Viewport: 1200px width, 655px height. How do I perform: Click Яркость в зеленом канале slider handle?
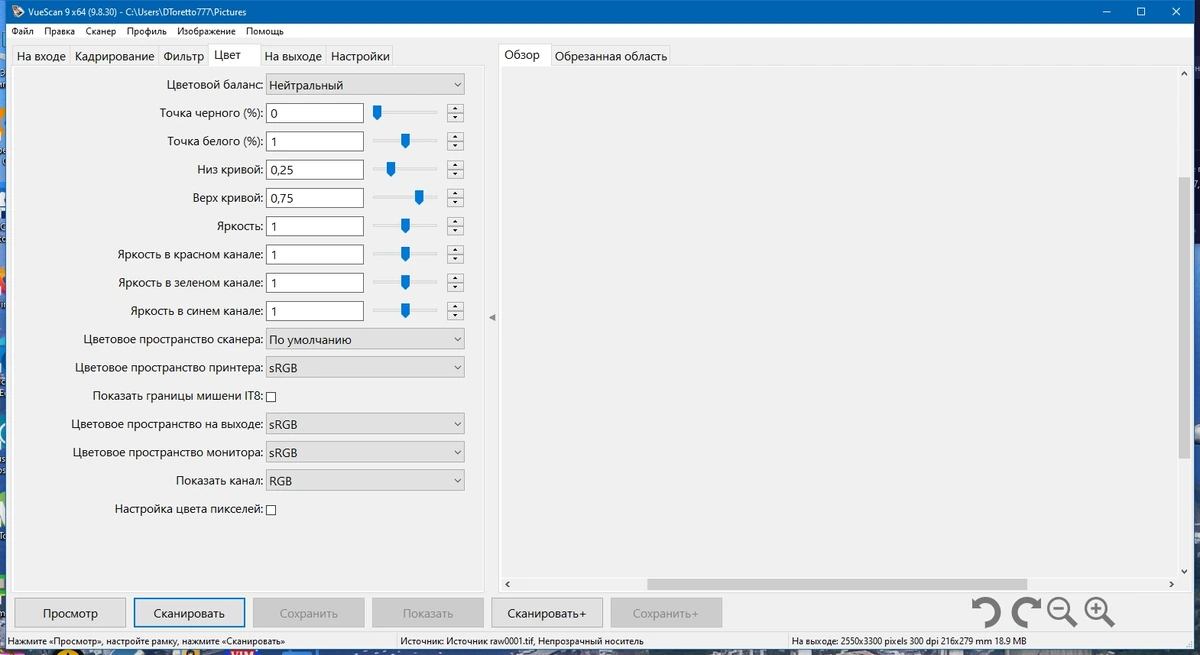(405, 282)
